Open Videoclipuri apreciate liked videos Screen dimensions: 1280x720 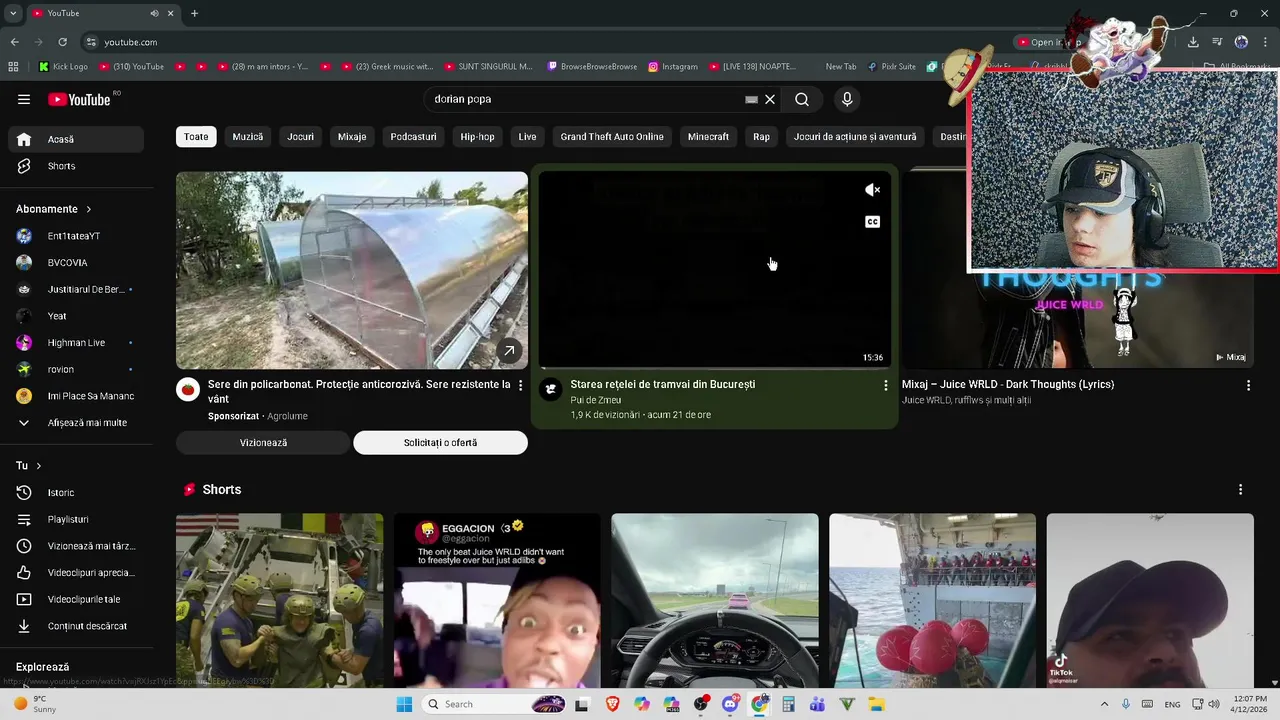76,572
